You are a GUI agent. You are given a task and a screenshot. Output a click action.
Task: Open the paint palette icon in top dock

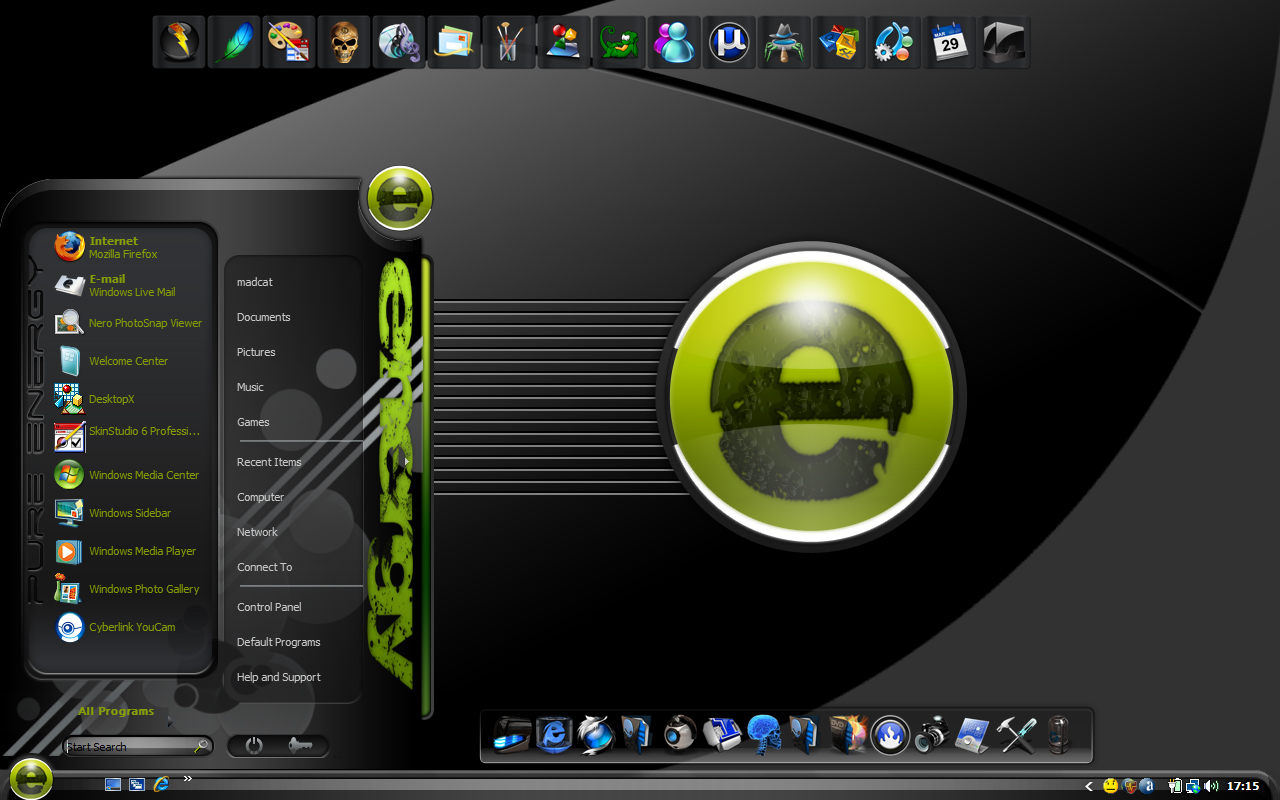(289, 43)
